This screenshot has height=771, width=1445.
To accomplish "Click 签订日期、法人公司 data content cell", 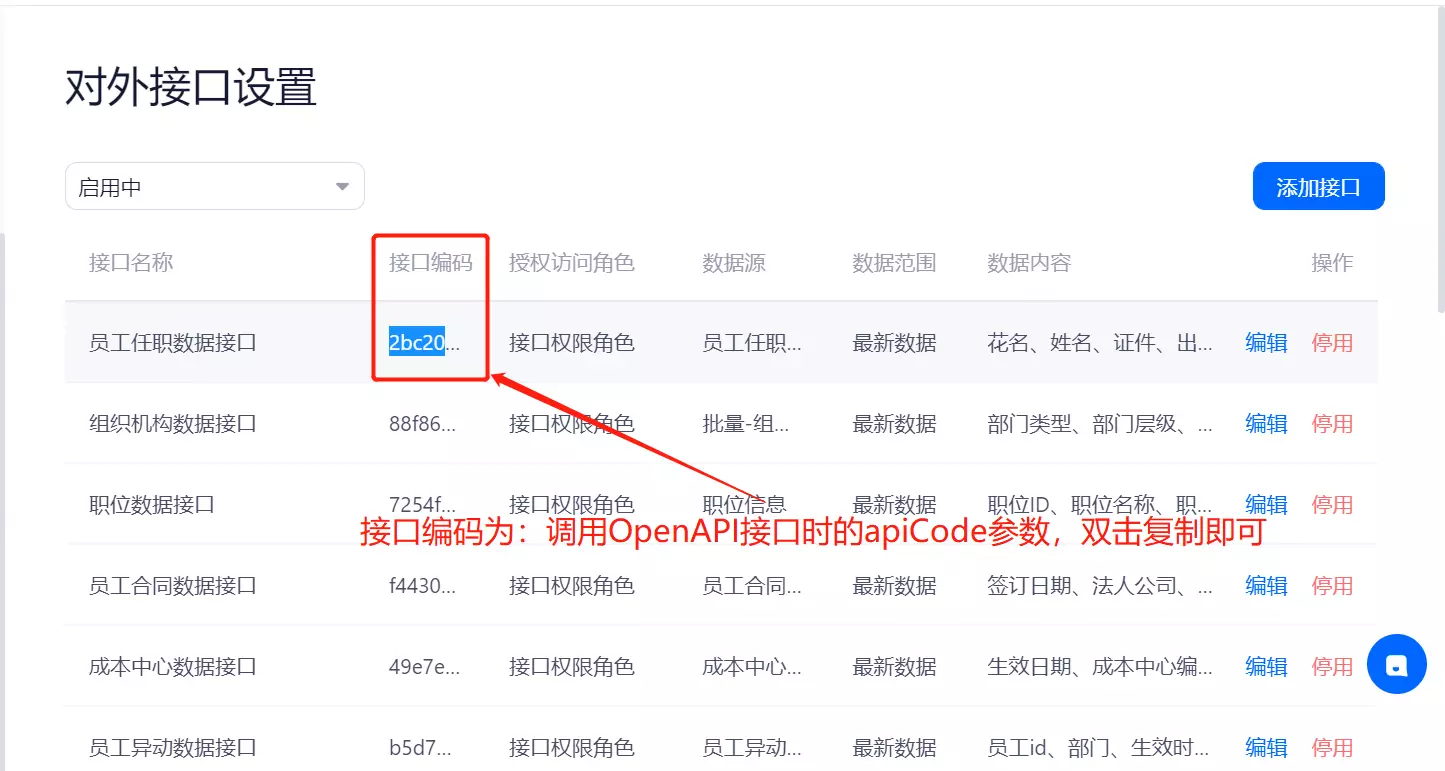I will coord(1100,586).
